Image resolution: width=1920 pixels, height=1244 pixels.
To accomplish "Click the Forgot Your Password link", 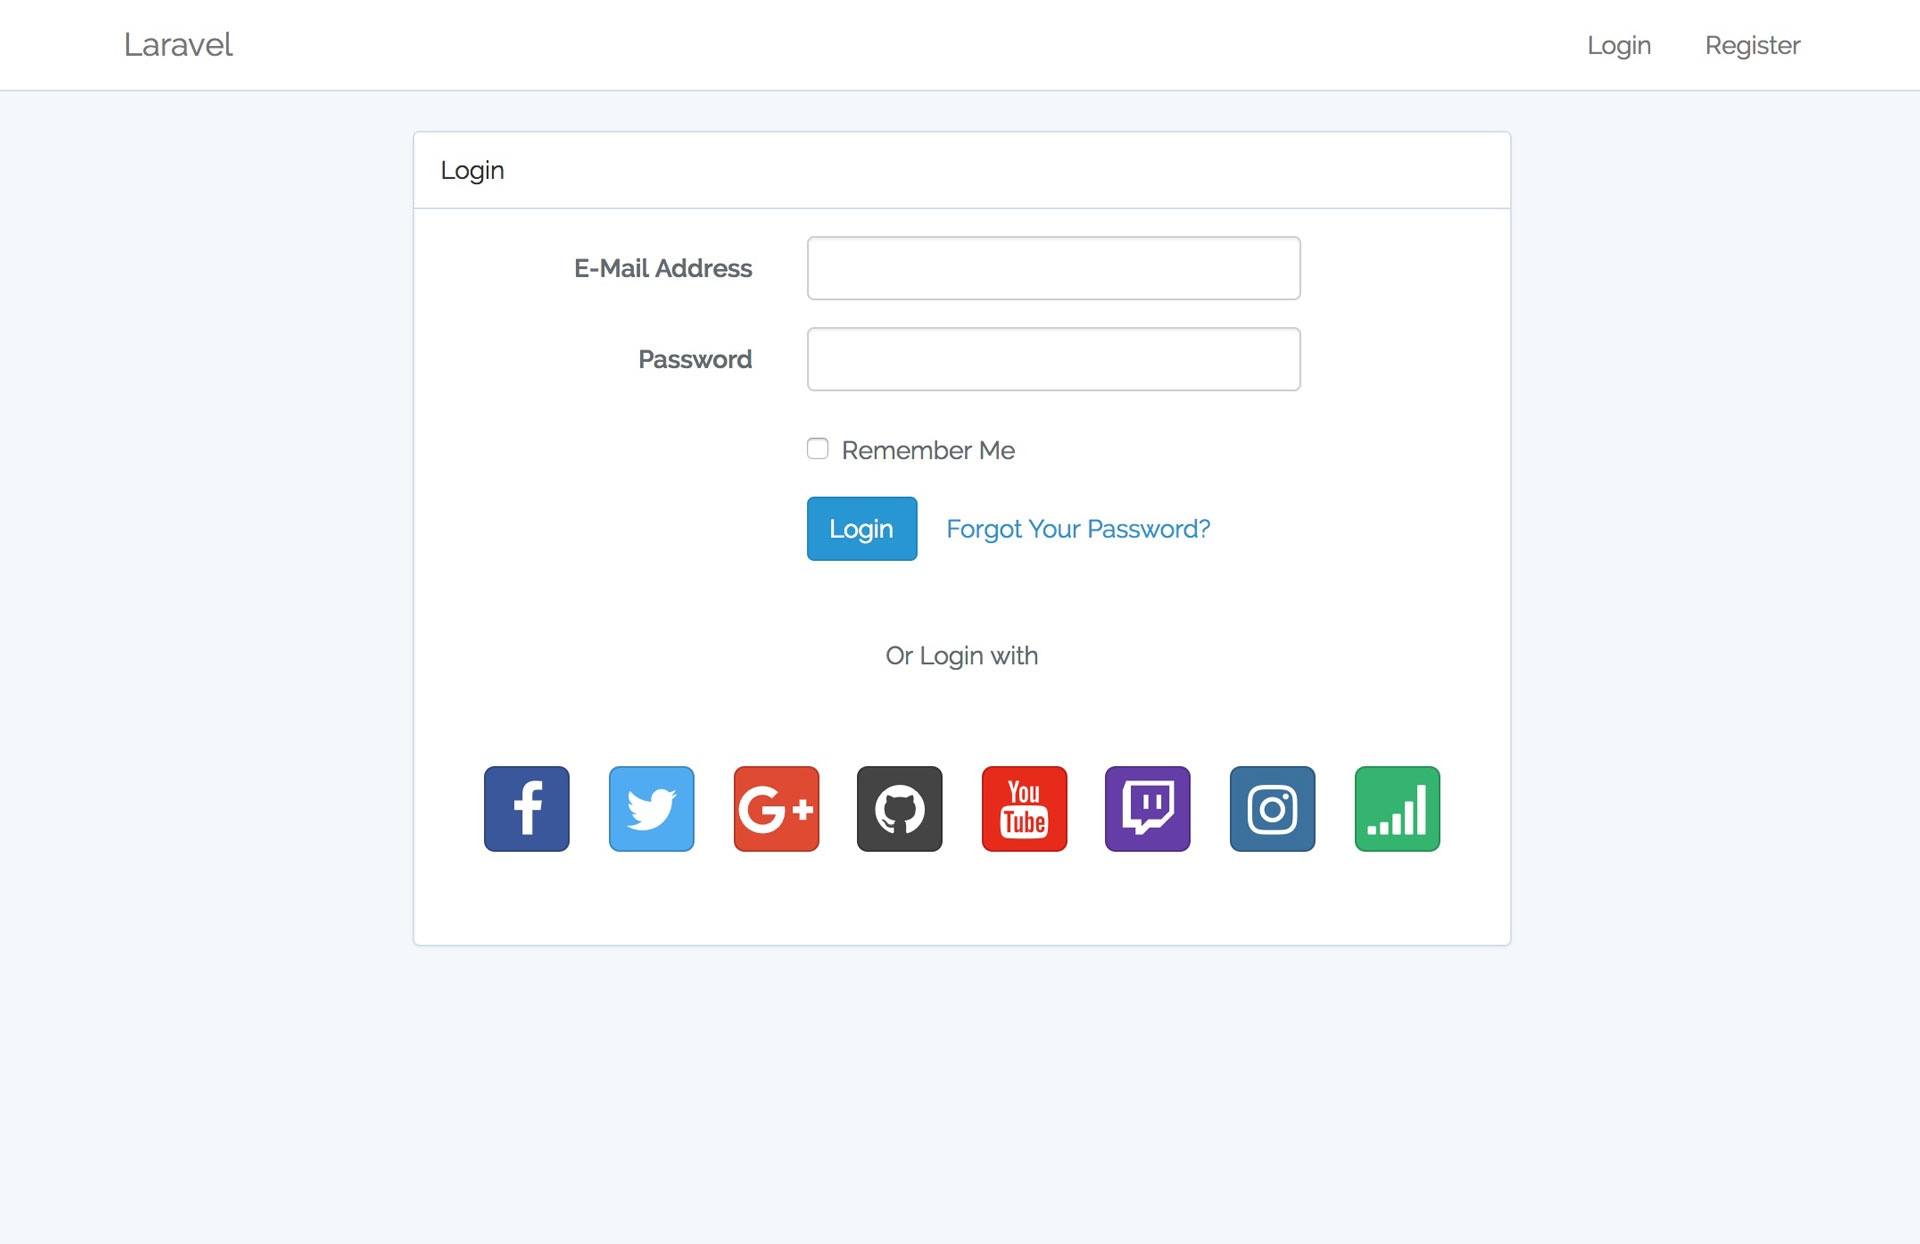I will pos(1078,528).
